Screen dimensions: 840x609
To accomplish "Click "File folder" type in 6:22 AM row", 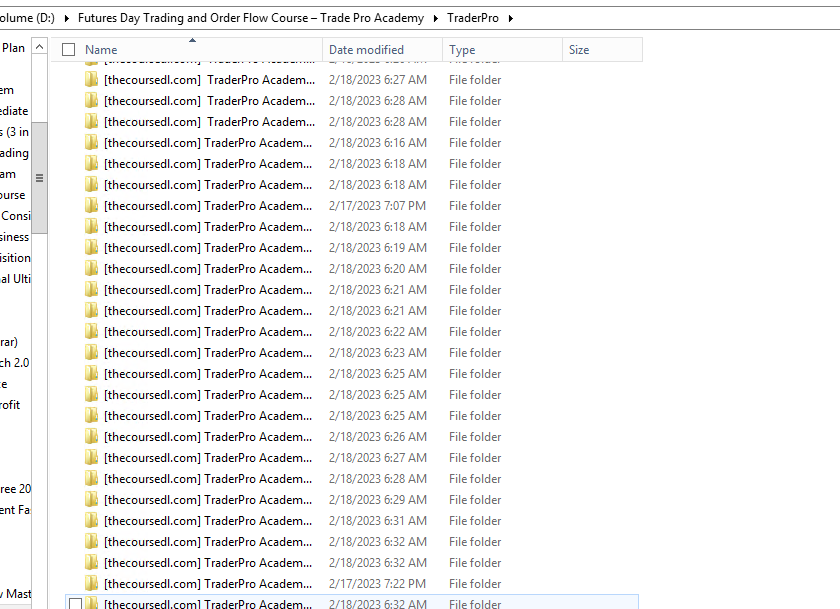I will tap(475, 332).
